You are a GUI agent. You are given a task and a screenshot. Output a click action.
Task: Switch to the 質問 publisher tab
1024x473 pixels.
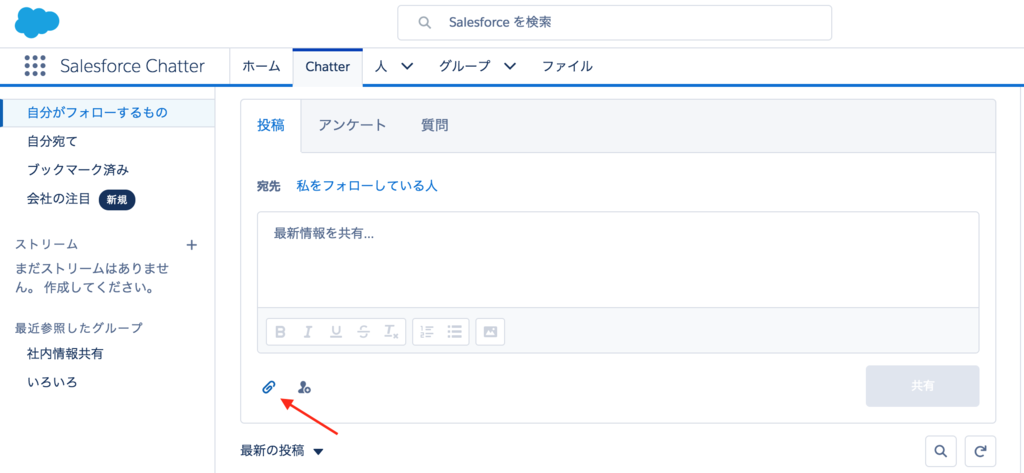click(x=435, y=125)
